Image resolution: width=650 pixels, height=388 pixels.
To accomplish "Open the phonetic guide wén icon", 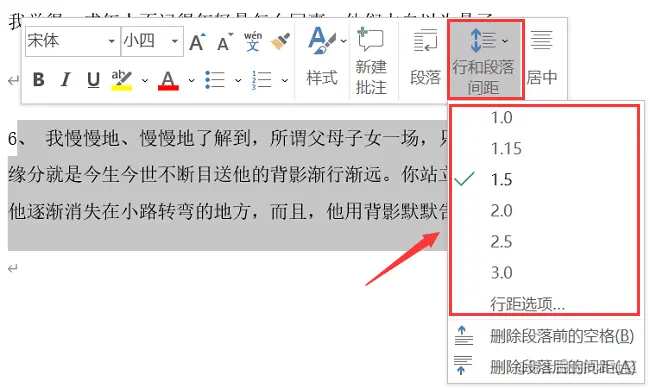I will click(x=253, y=41).
